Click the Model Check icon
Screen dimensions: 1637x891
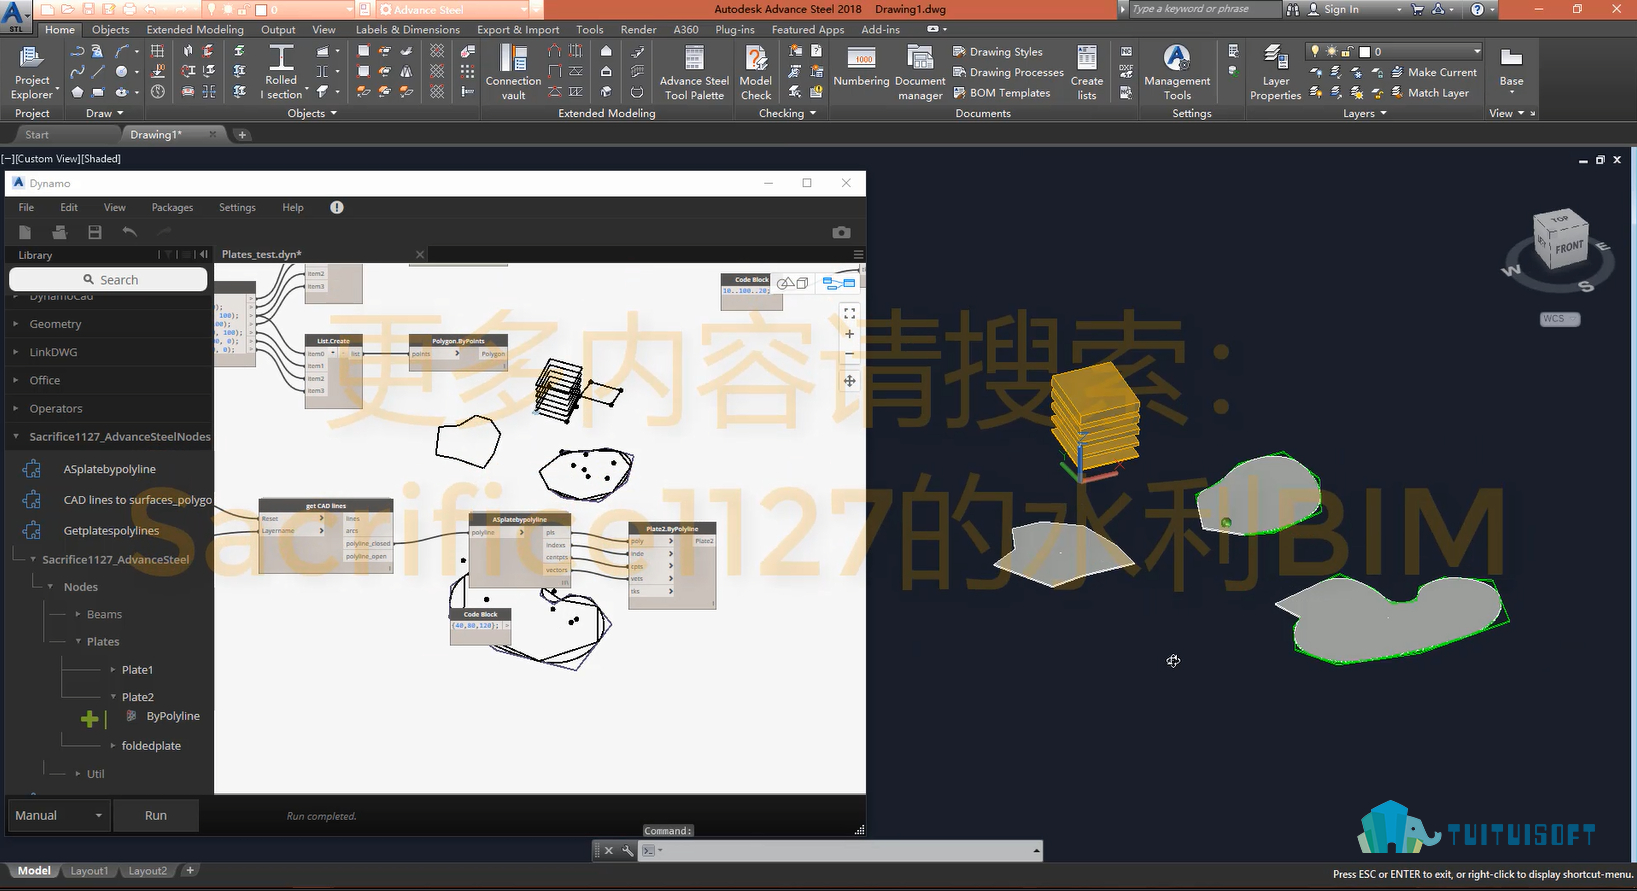click(x=755, y=72)
